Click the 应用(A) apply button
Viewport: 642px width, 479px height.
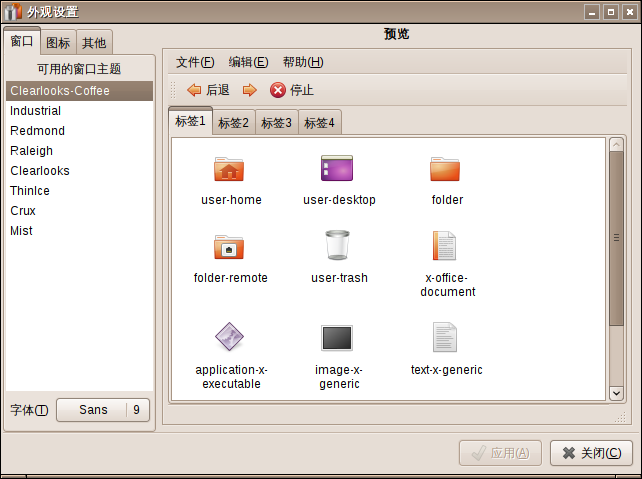(500, 453)
